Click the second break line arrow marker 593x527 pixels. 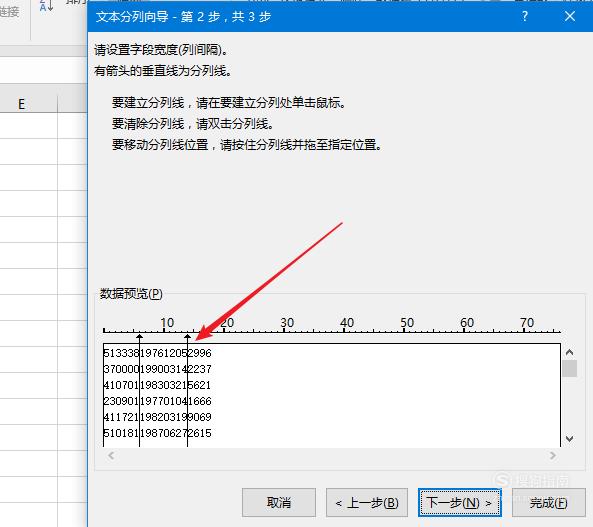(188, 336)
